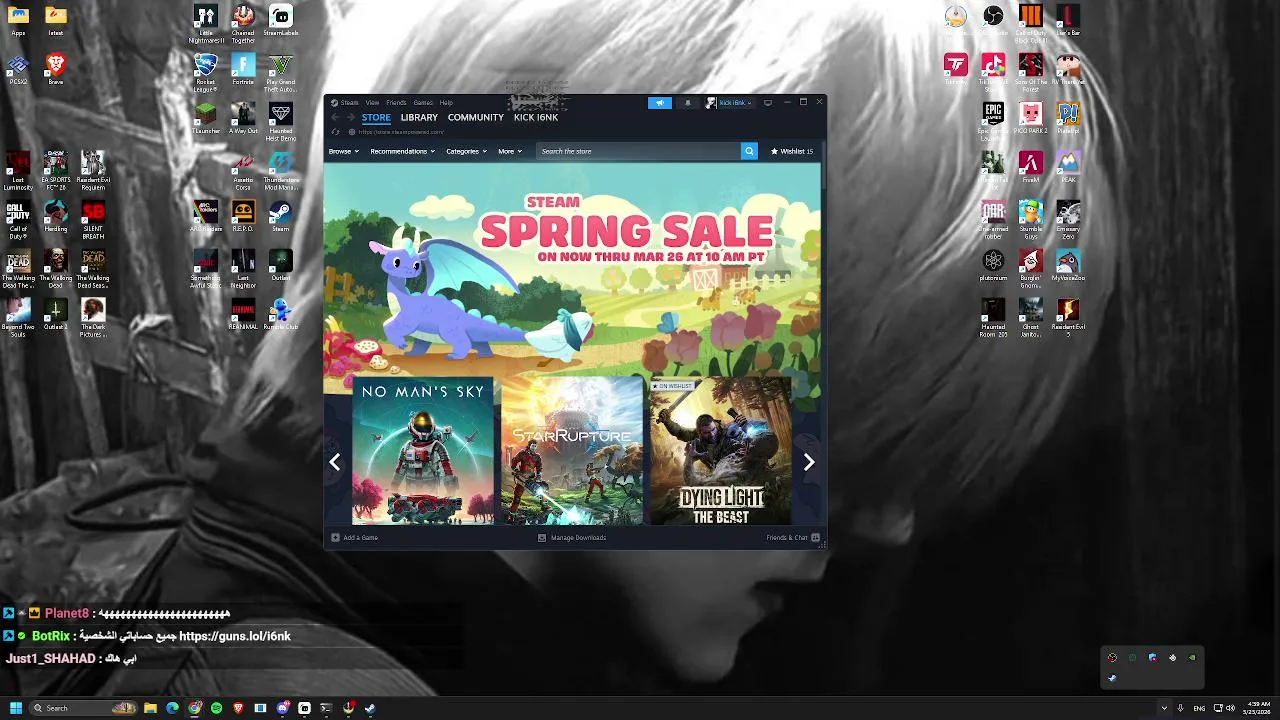Switch to the LIBRARY tab

pyautogui.click(x=419, y=117)
